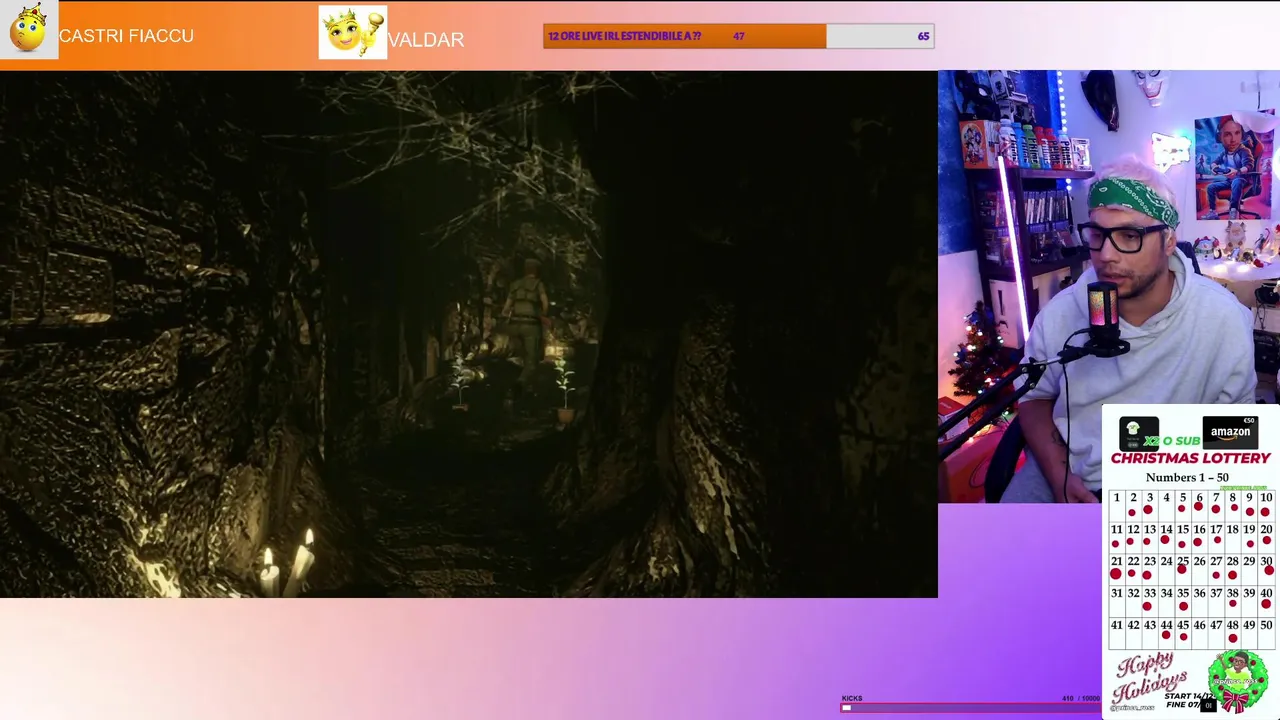
Task: Click the Amazon €50 gift card icon
Action: tap(1230, 432)
